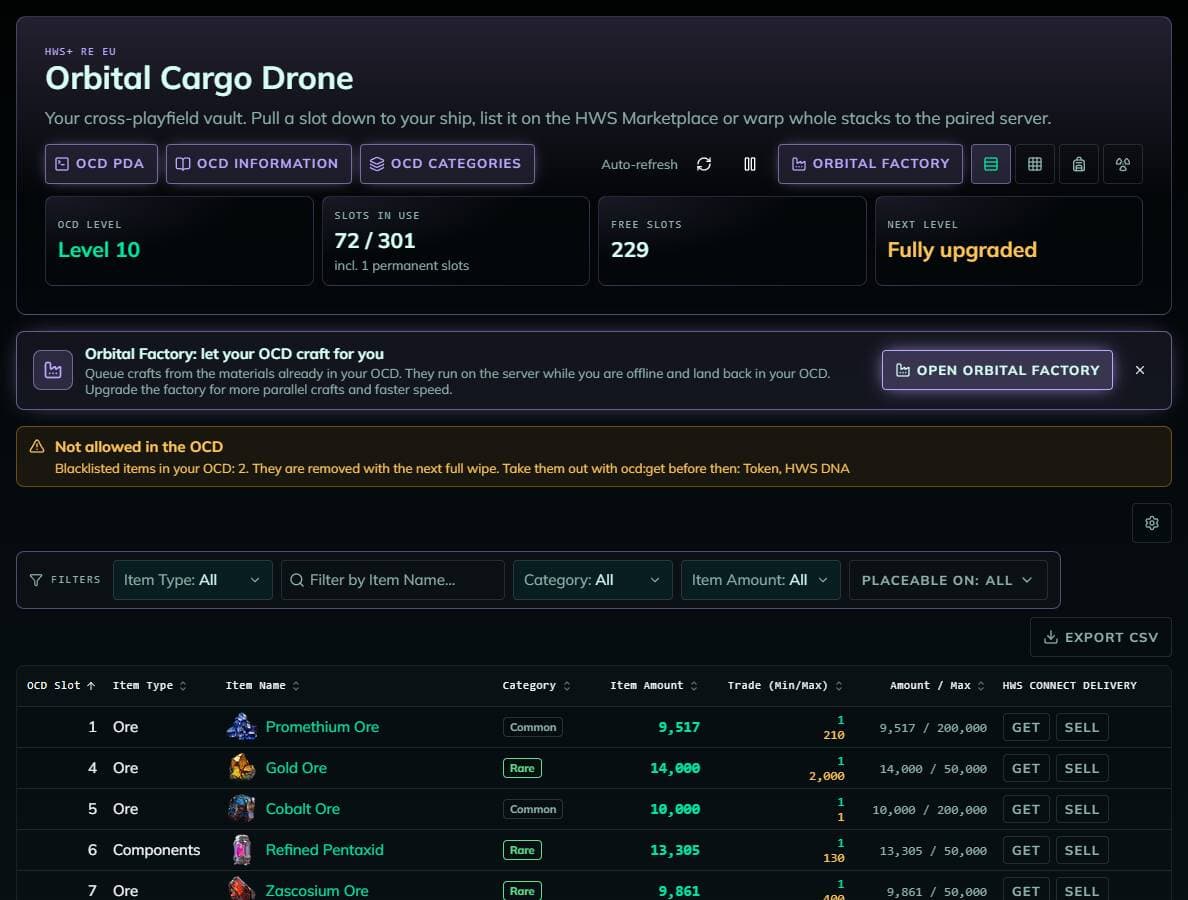1188x900 pixels.
Task: Select the radiation symbol view icon
Action: [x=1122, y=164]
